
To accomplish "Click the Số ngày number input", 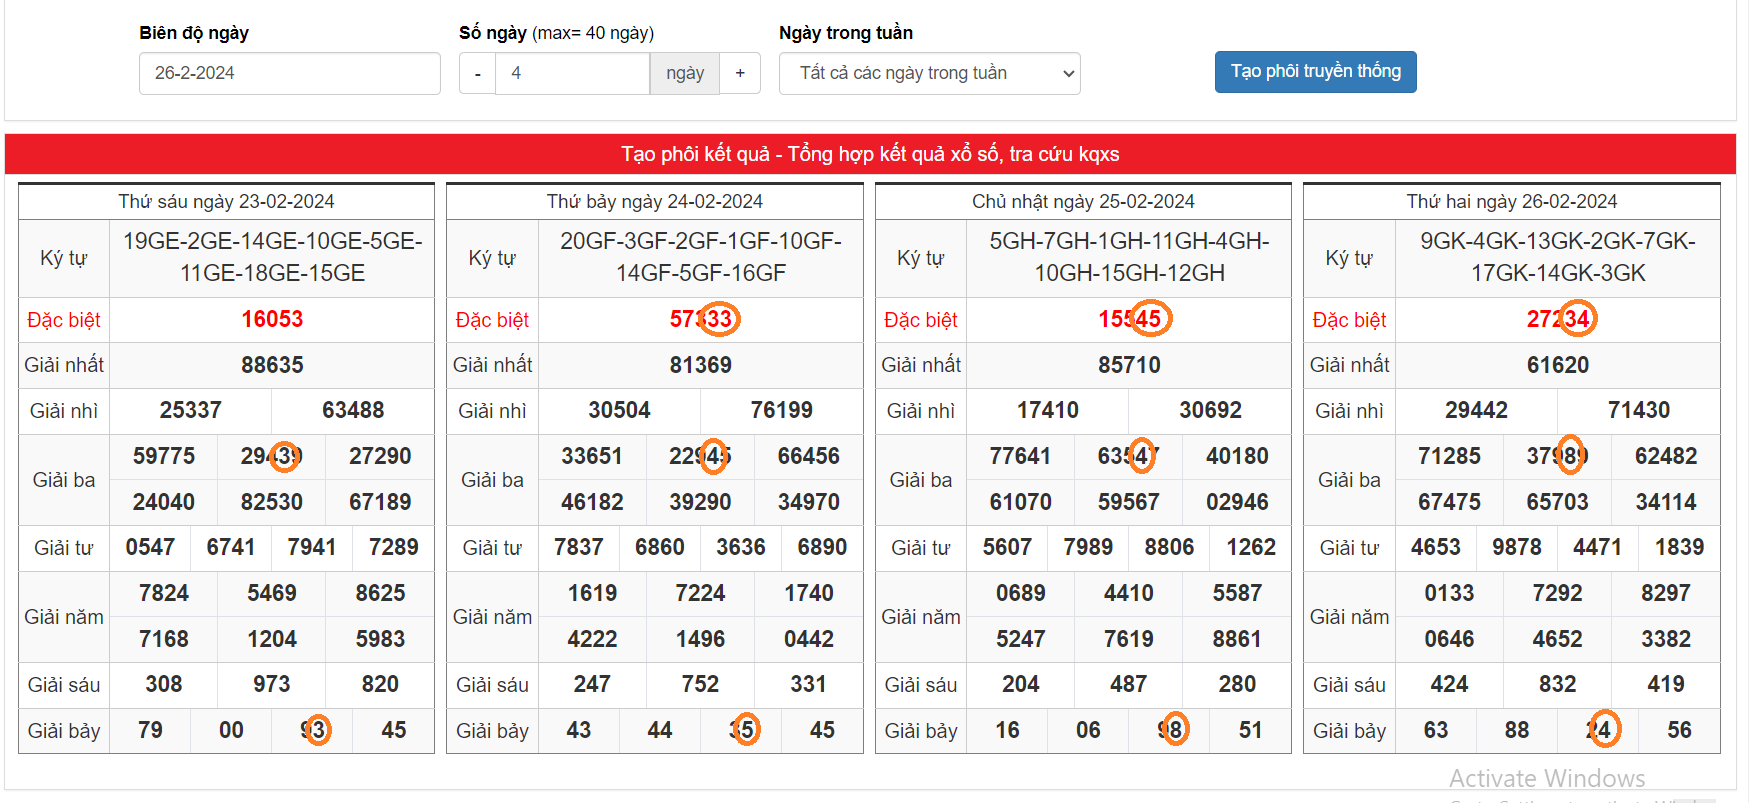I will tap(572, 74).
